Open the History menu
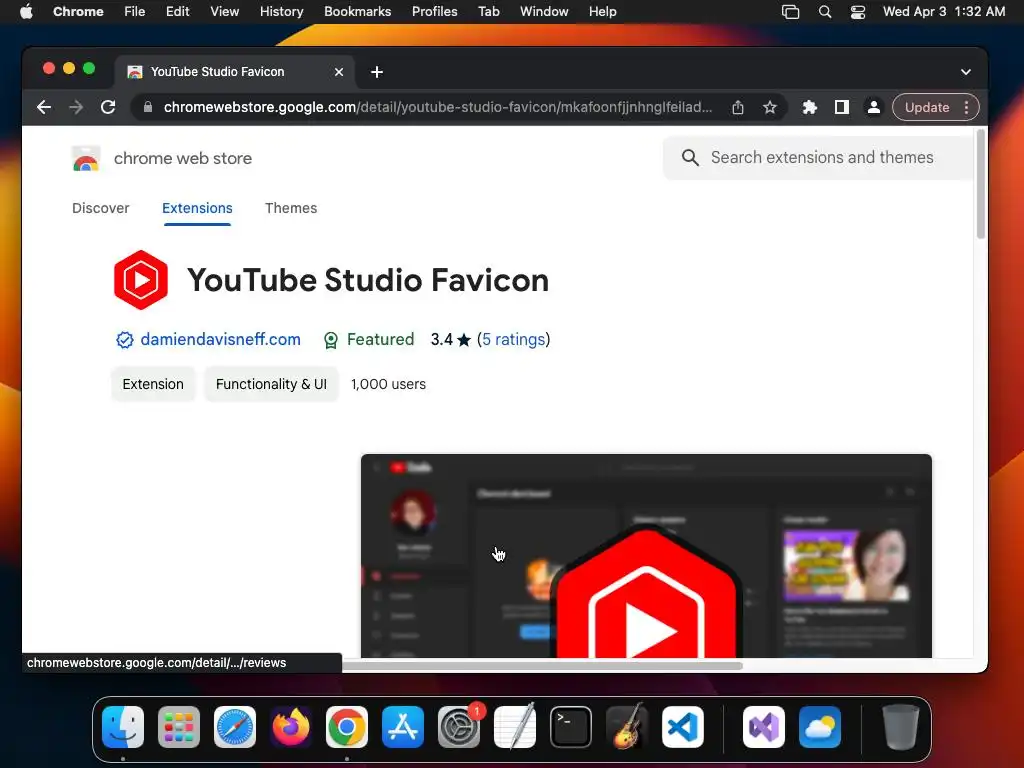The width and height of the screenshot is (1024, 768). pos(281,12)
